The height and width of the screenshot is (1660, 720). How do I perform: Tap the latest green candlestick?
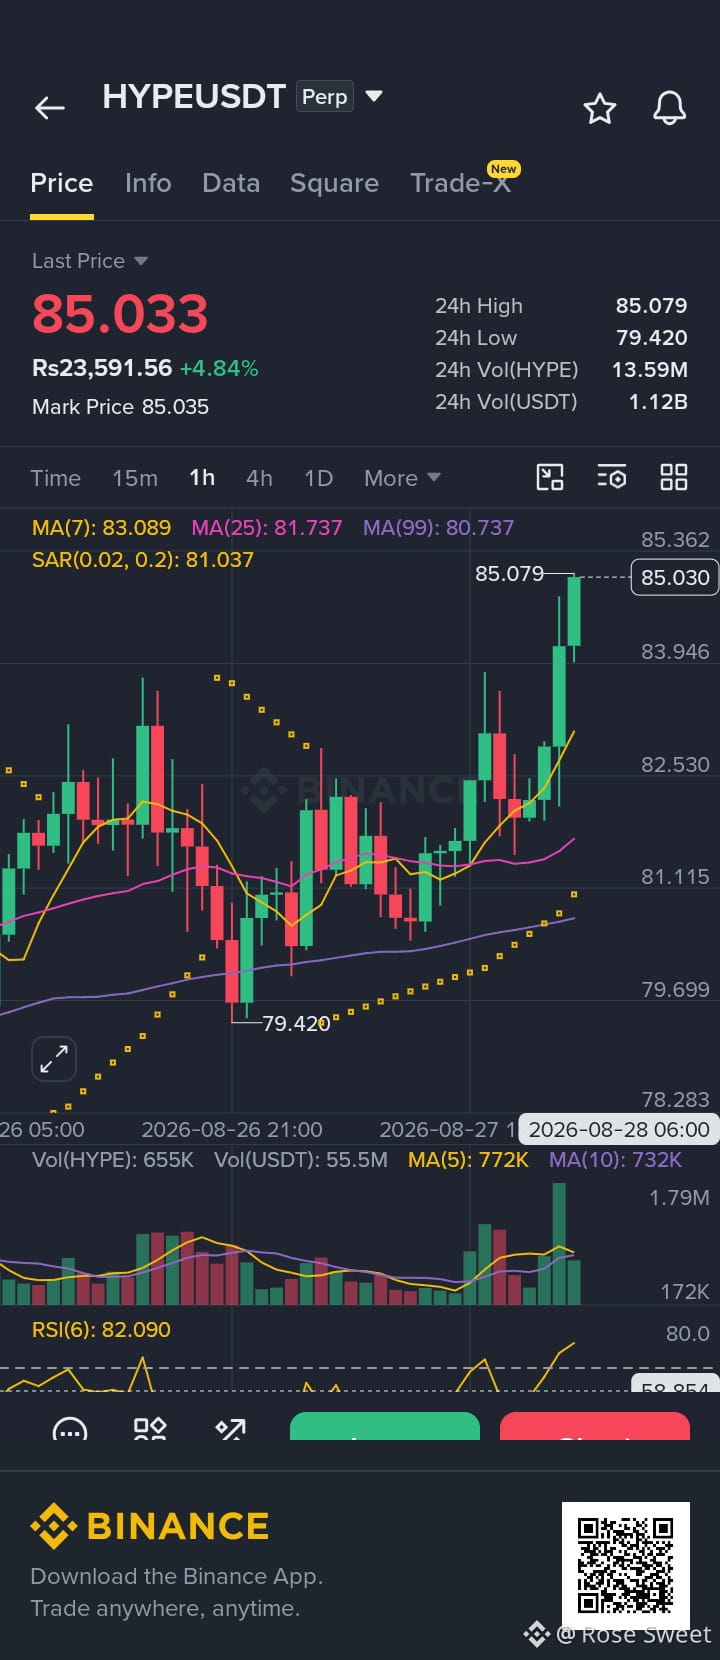(x=574, y=612)
